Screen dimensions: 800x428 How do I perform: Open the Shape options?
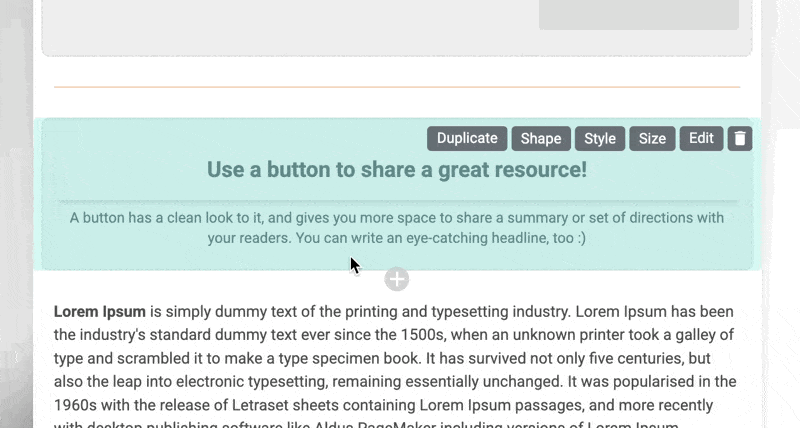(x=541, y=139)
